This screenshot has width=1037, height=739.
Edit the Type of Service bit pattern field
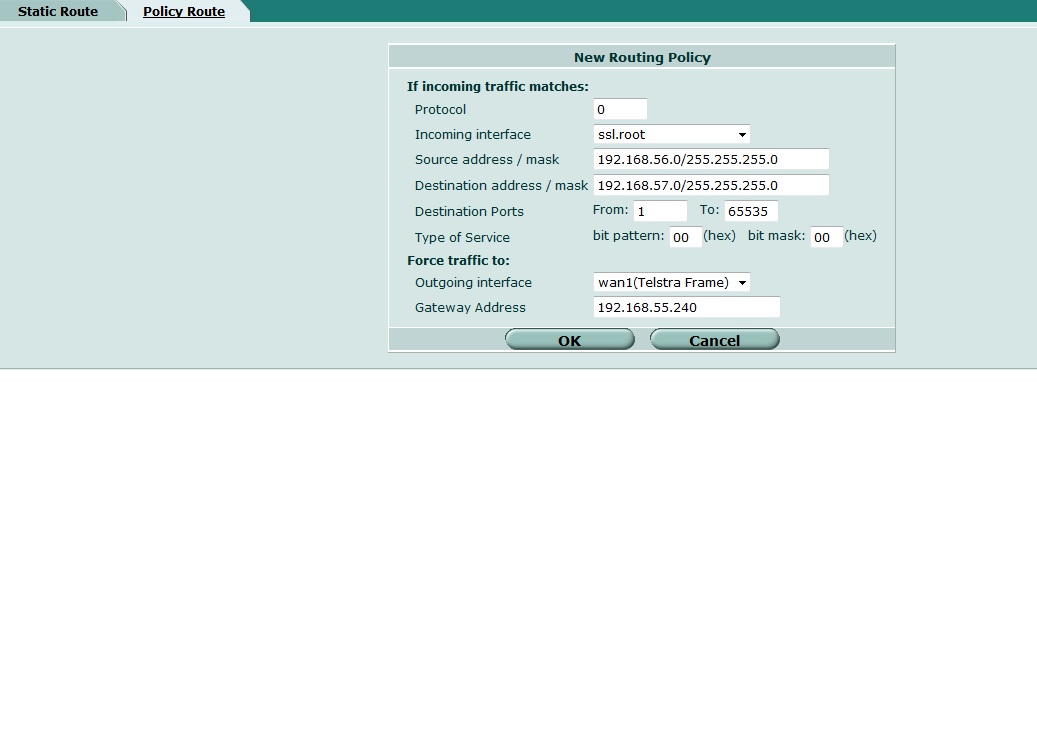point(685,236)
